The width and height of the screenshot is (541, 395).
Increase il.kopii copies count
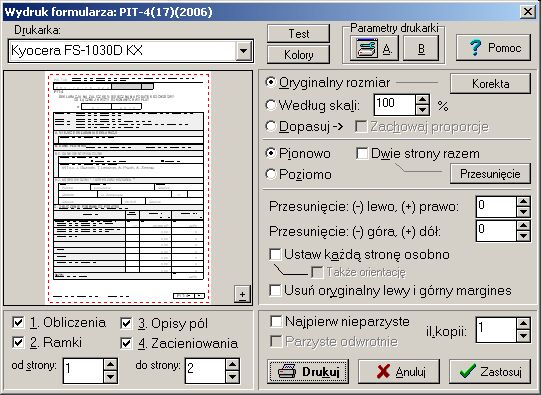(523, 324)
